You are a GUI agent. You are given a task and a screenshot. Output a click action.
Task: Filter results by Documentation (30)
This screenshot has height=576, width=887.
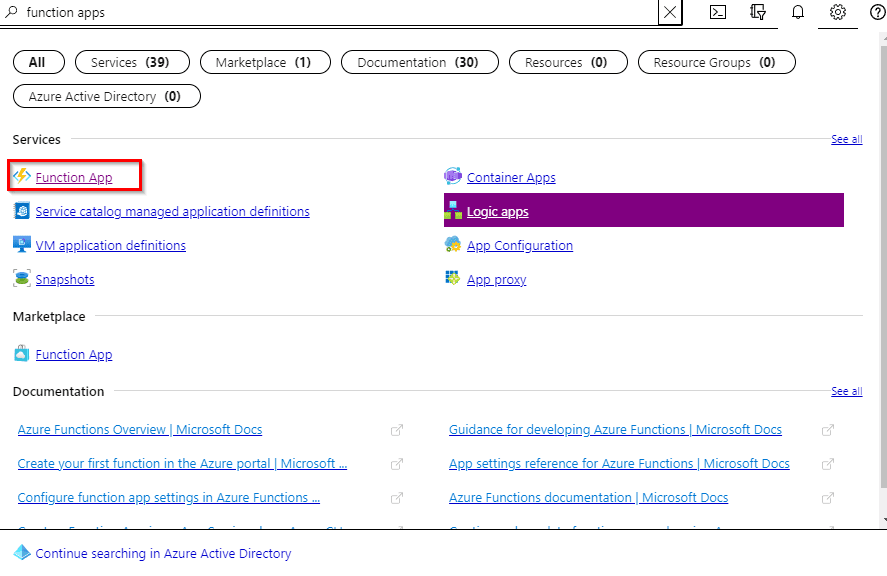(418, 62)
